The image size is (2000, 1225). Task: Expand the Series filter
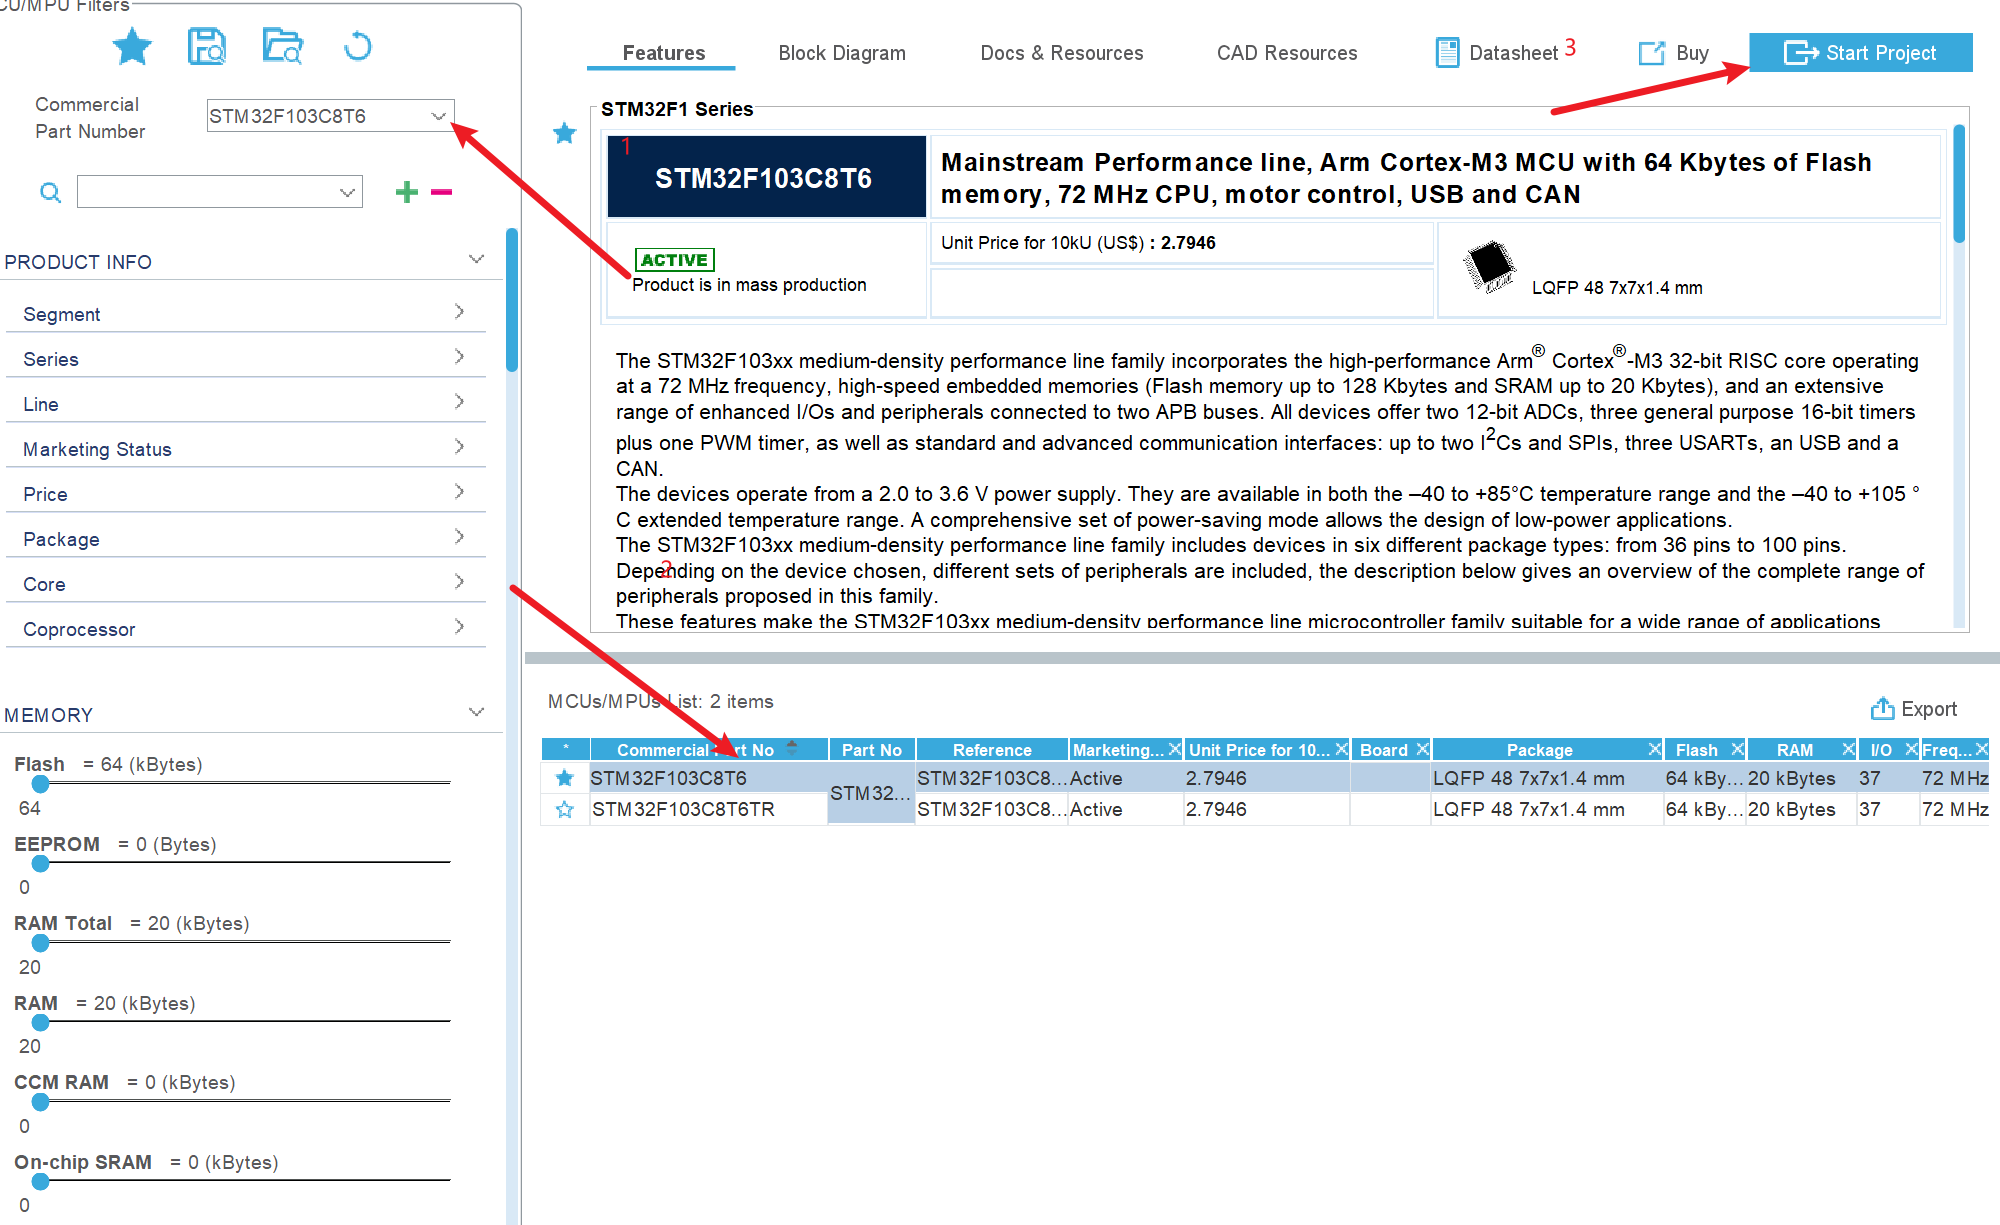point(459,357)
